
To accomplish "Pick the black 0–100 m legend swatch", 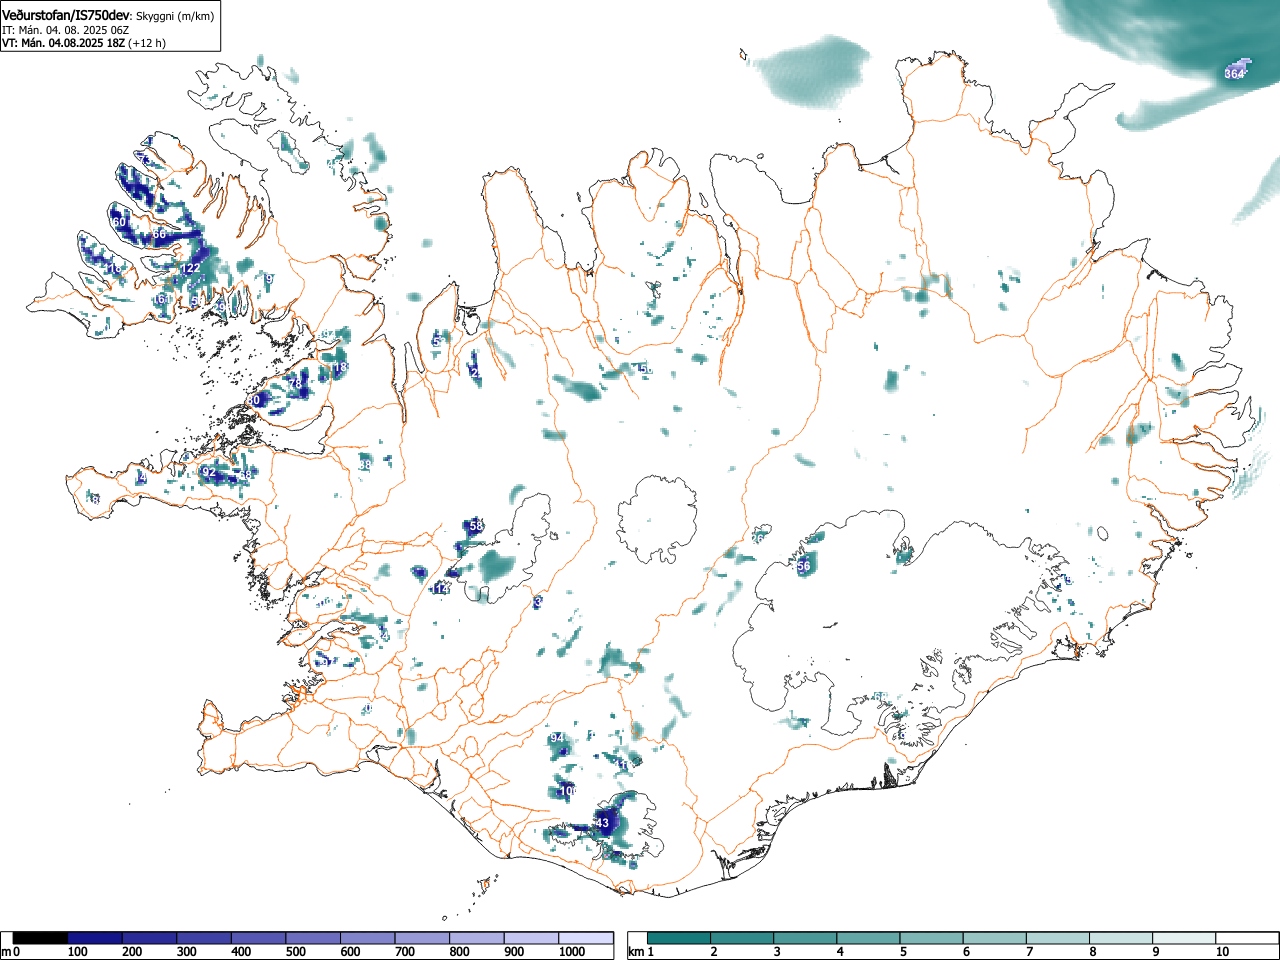I will pos(40,938).
